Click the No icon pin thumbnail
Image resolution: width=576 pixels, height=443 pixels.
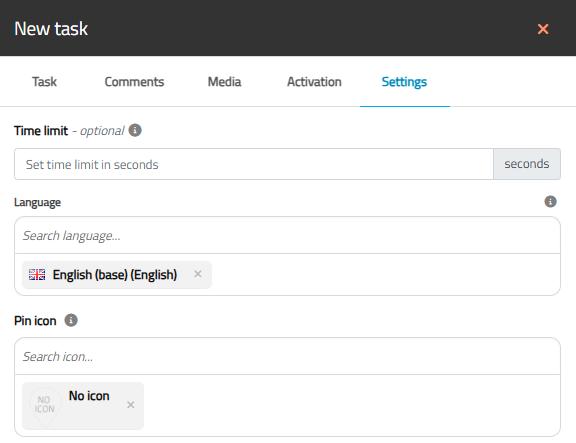point(44,406)
